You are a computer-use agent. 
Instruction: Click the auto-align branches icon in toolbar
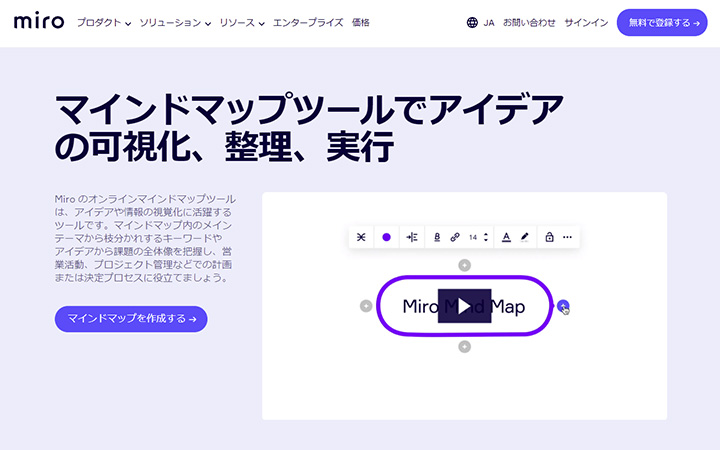[412, 237]
